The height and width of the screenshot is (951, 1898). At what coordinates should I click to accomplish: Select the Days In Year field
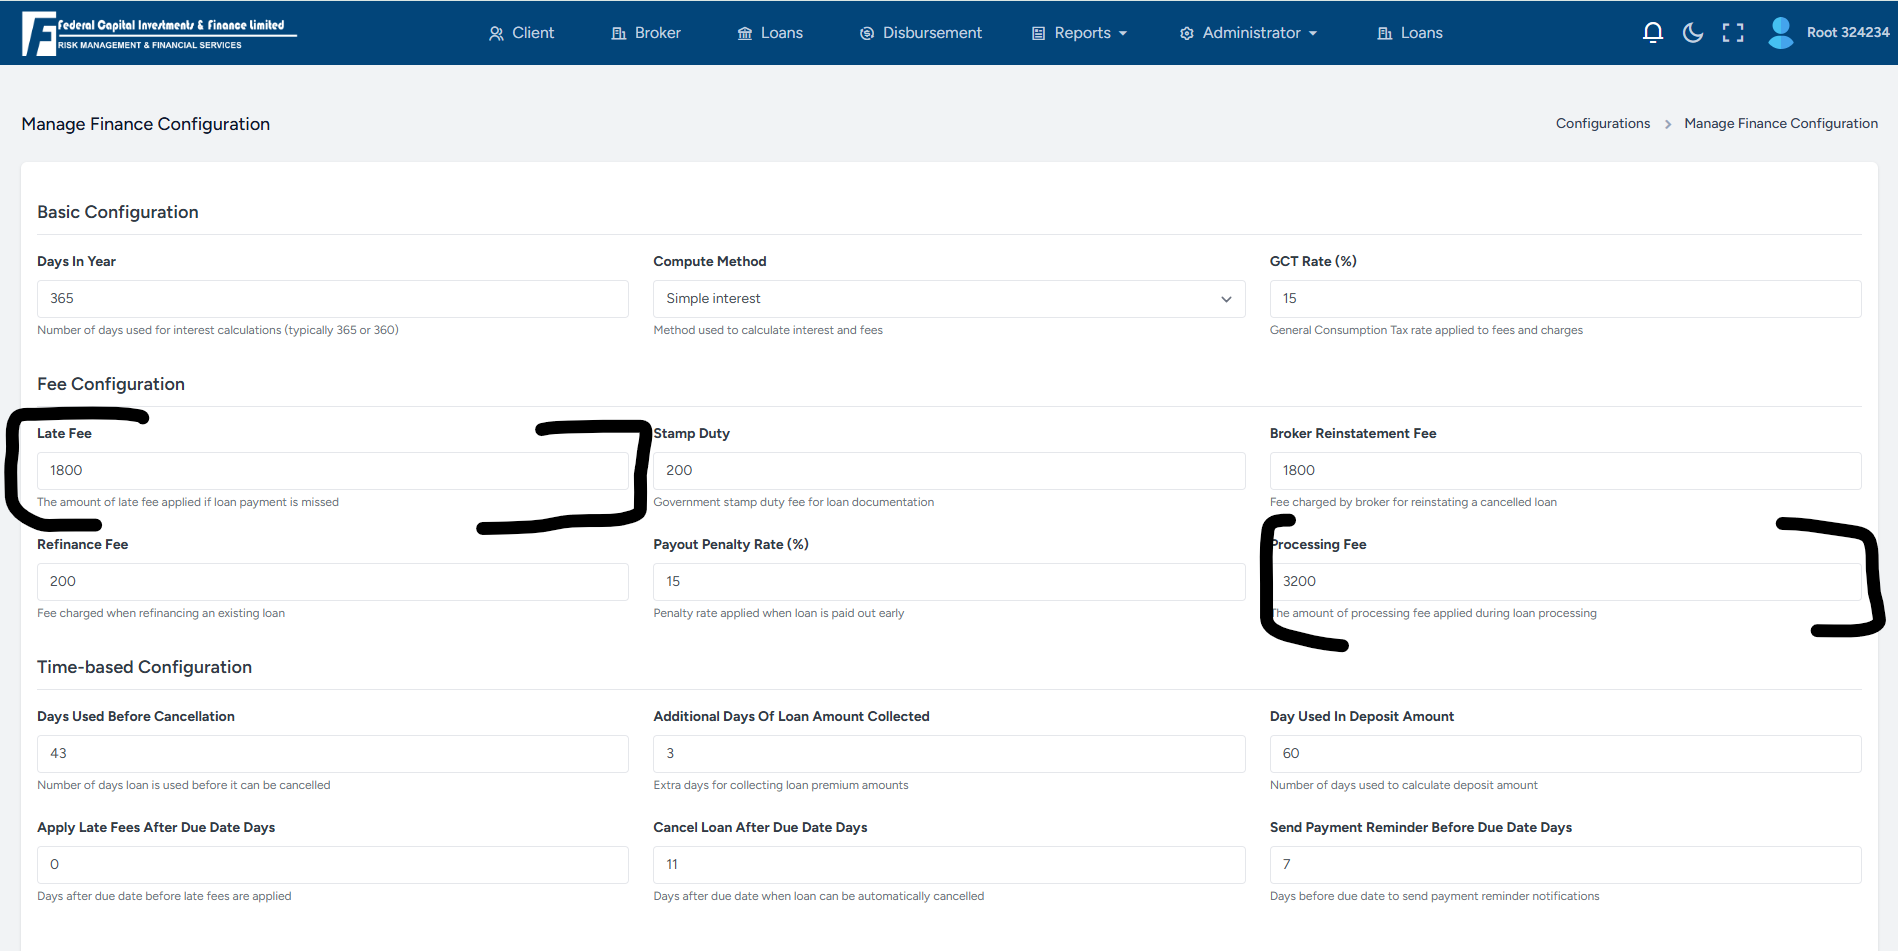[x=332, y=299]
